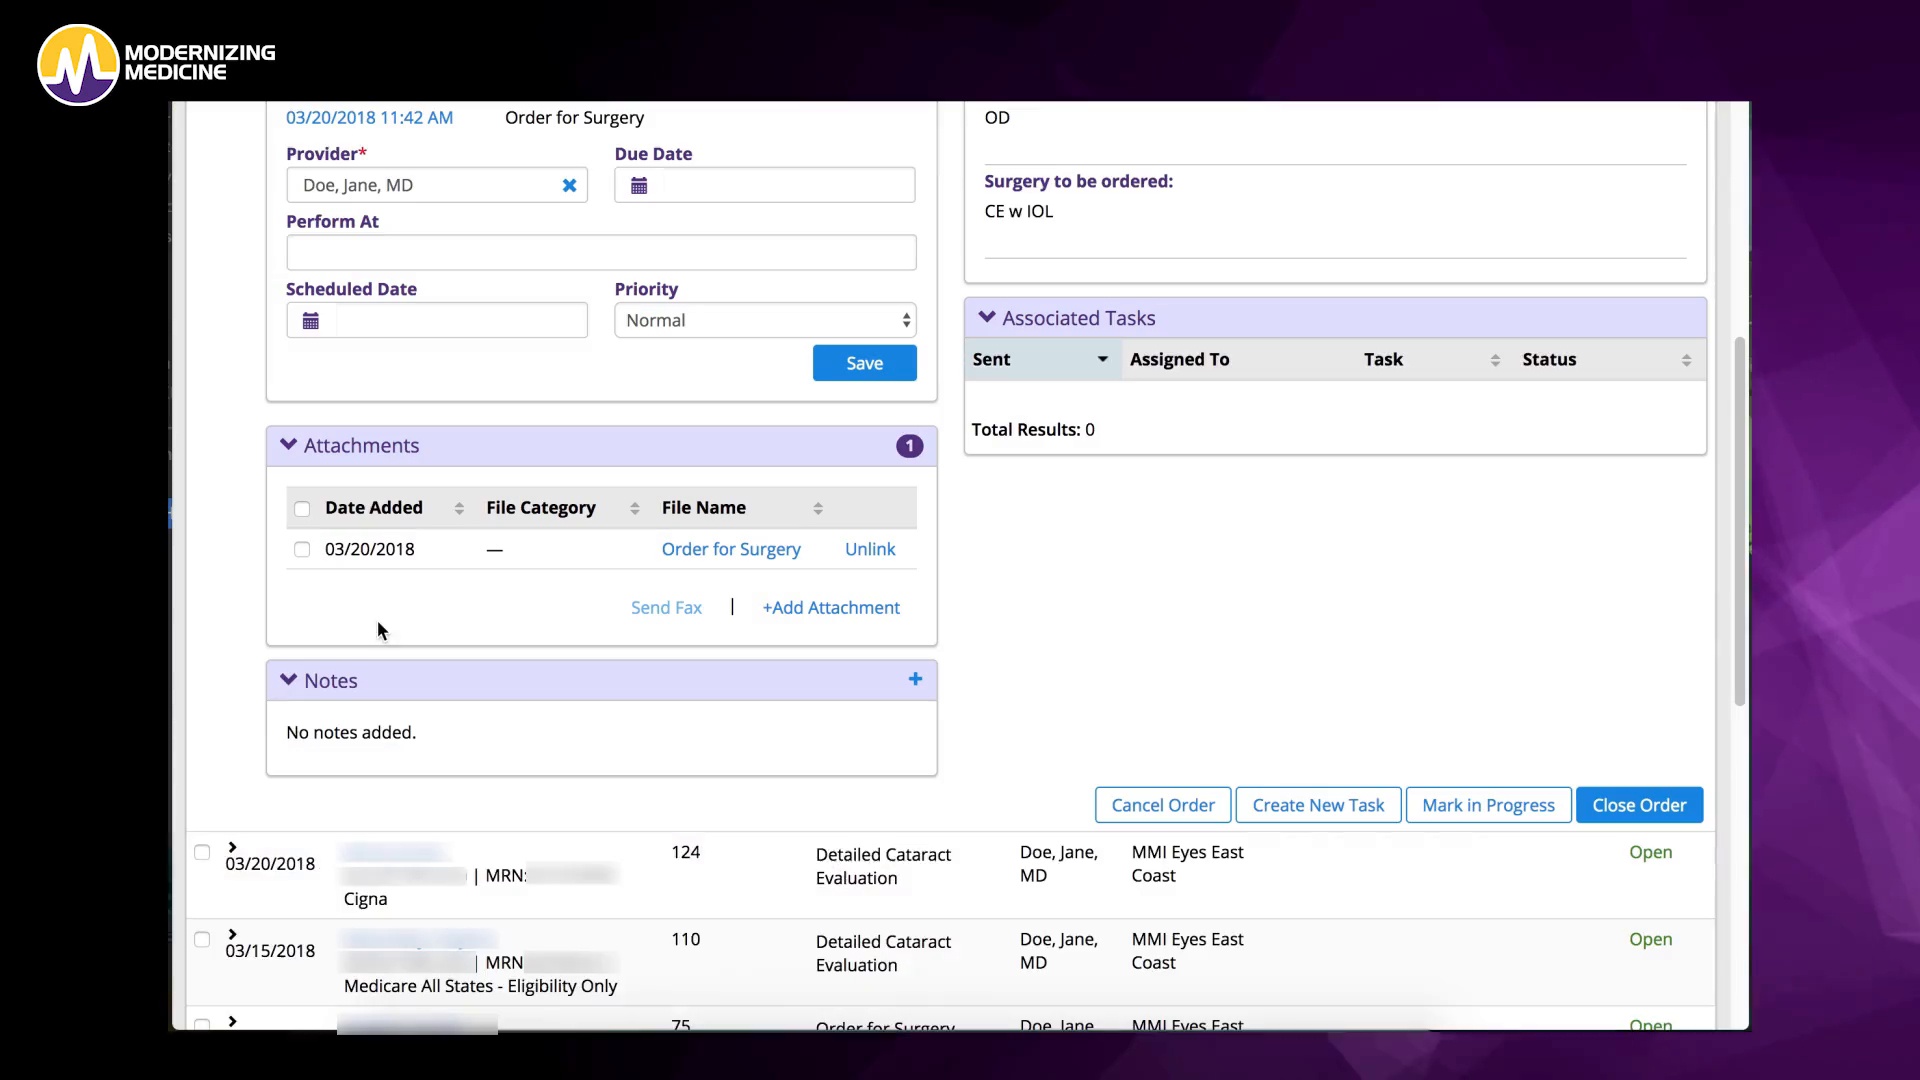Sort attachments by File Category arrows
Screen dimensions: 1920x1080
pos(634,508)
